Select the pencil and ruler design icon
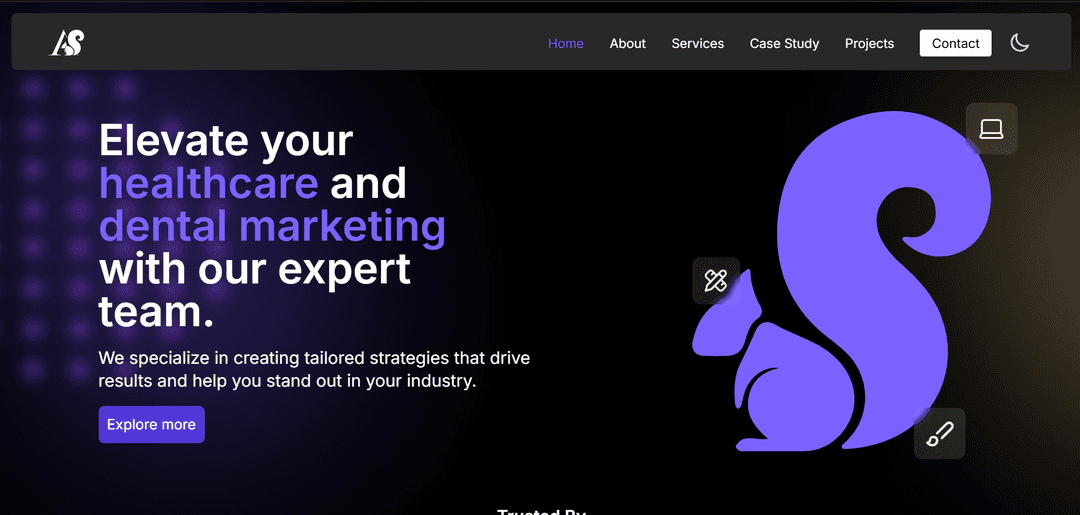1080x515 pixels. point(716,281)
